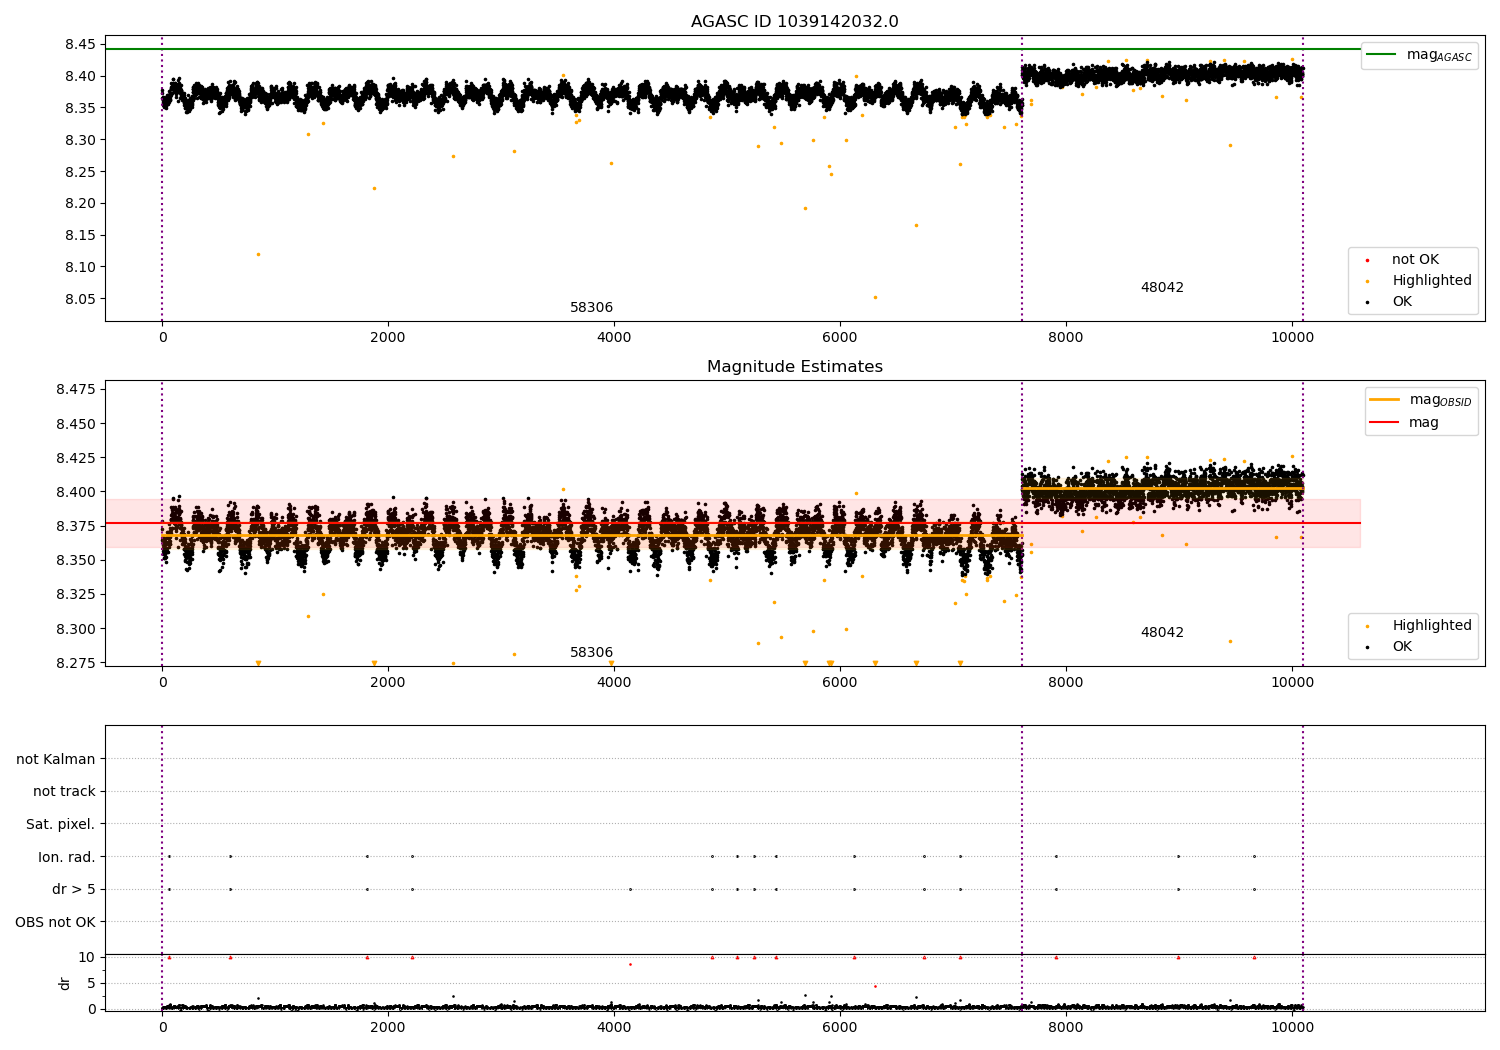Click the 'dr' axis label

click(65, 983)
